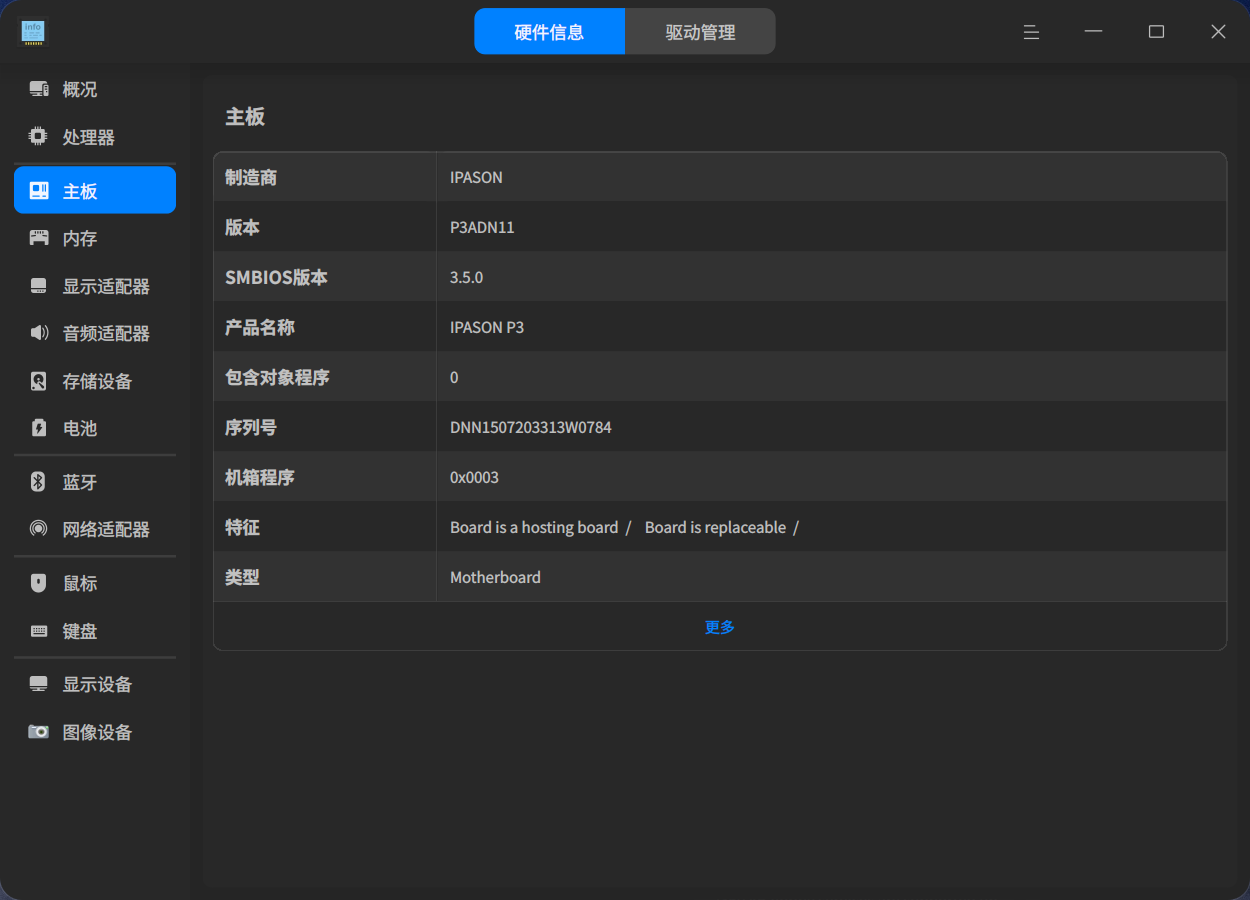Show 电池 information
1250x900 pixels.
coord(95,428)
